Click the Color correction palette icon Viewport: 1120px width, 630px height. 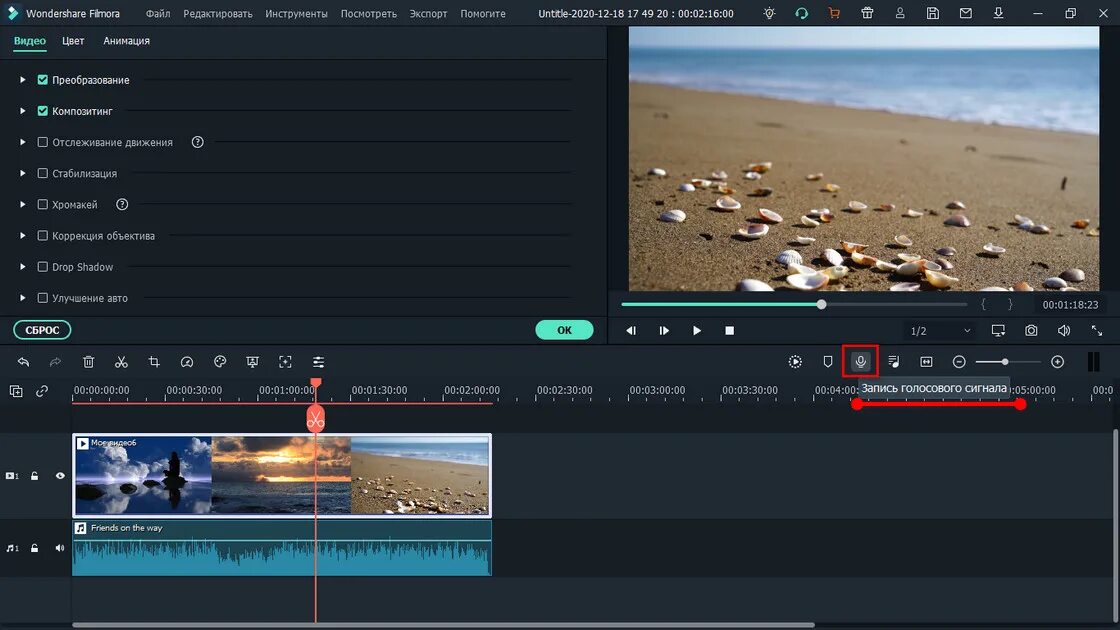click(x=220, y=361)
